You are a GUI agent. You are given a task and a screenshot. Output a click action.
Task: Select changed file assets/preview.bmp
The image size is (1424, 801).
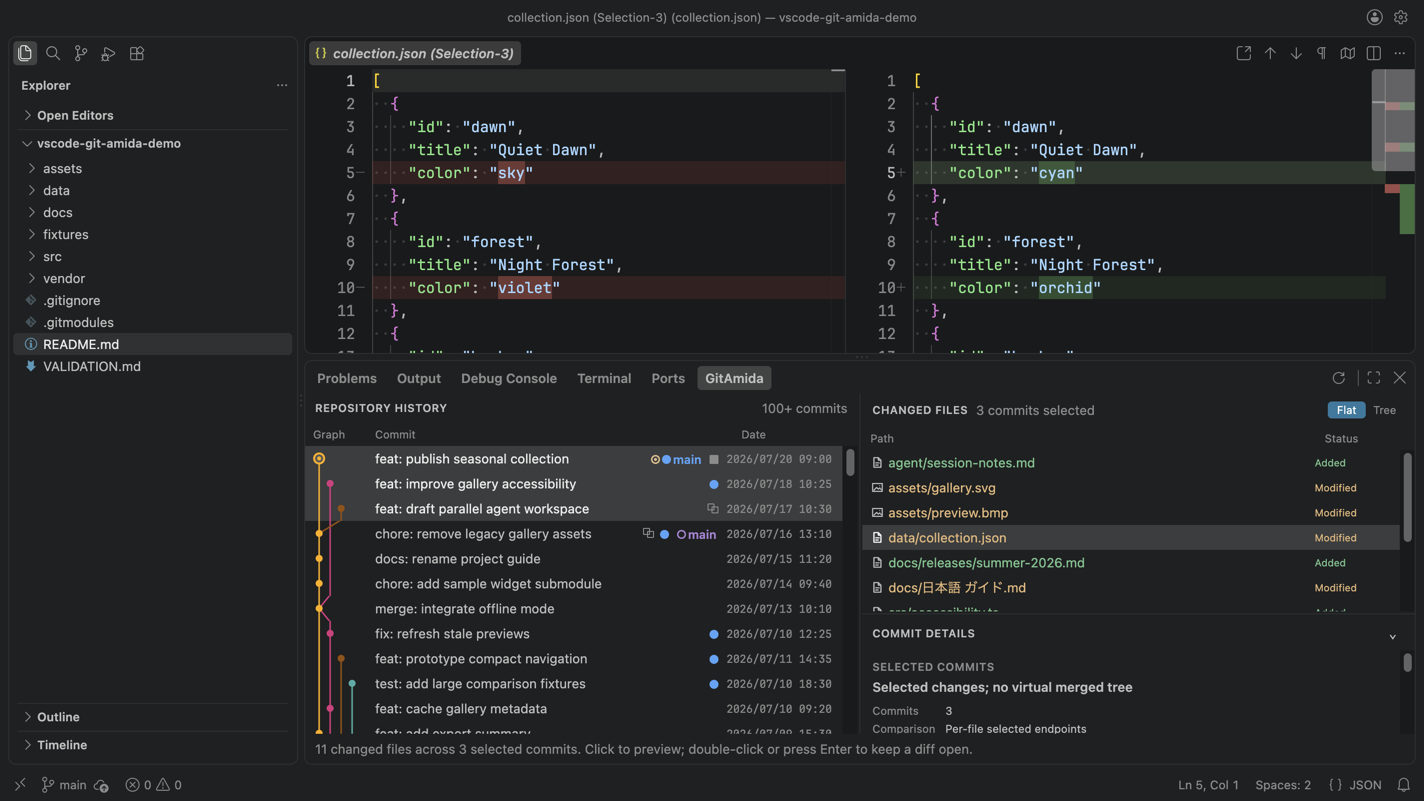pyautogui.click(x=1131, y=513)
